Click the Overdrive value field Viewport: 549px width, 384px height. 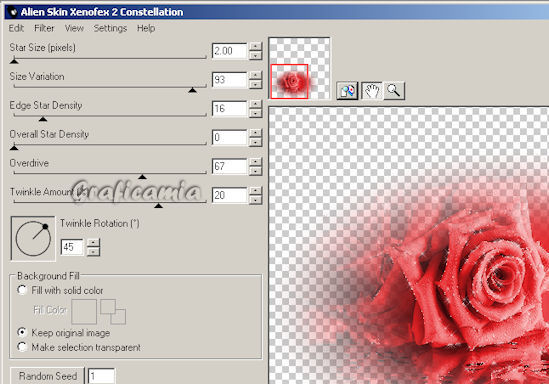[x=229, y=166]
